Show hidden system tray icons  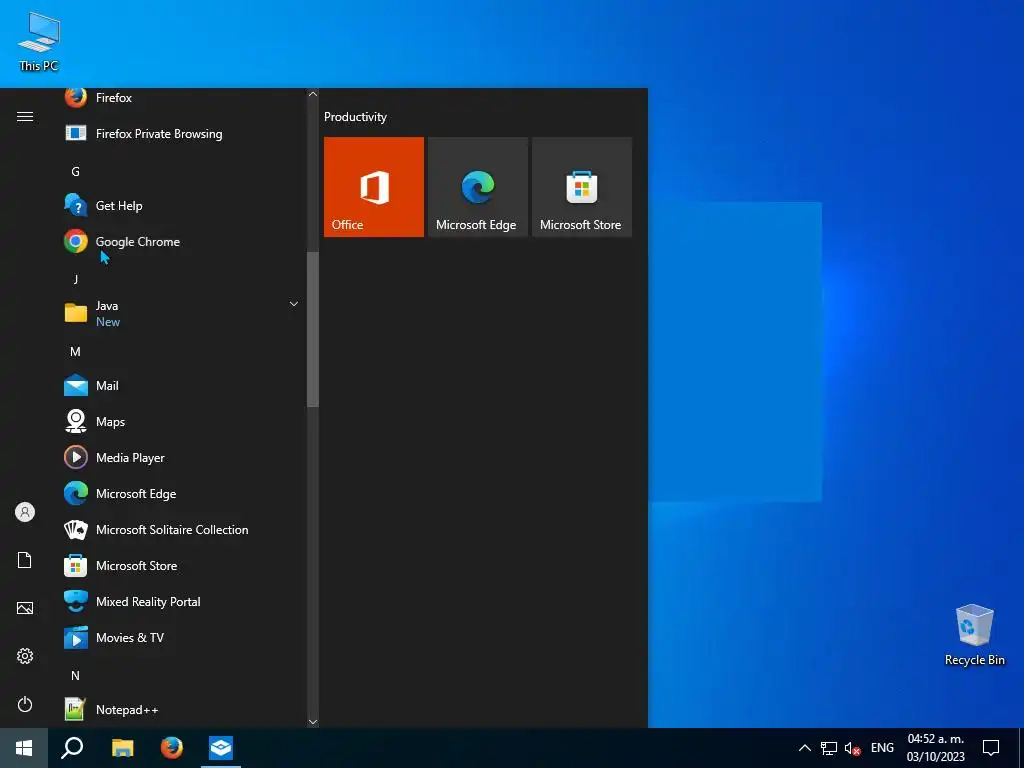805,748
